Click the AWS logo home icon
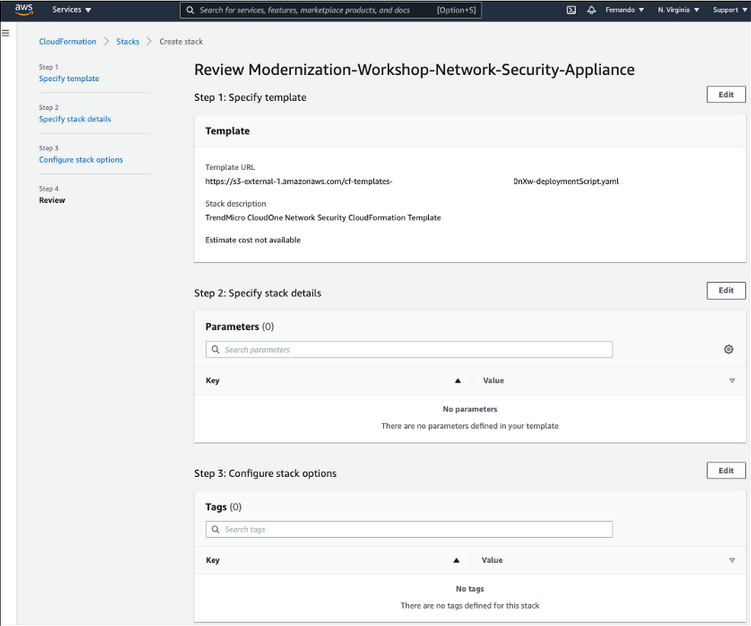 click(23, 9)
